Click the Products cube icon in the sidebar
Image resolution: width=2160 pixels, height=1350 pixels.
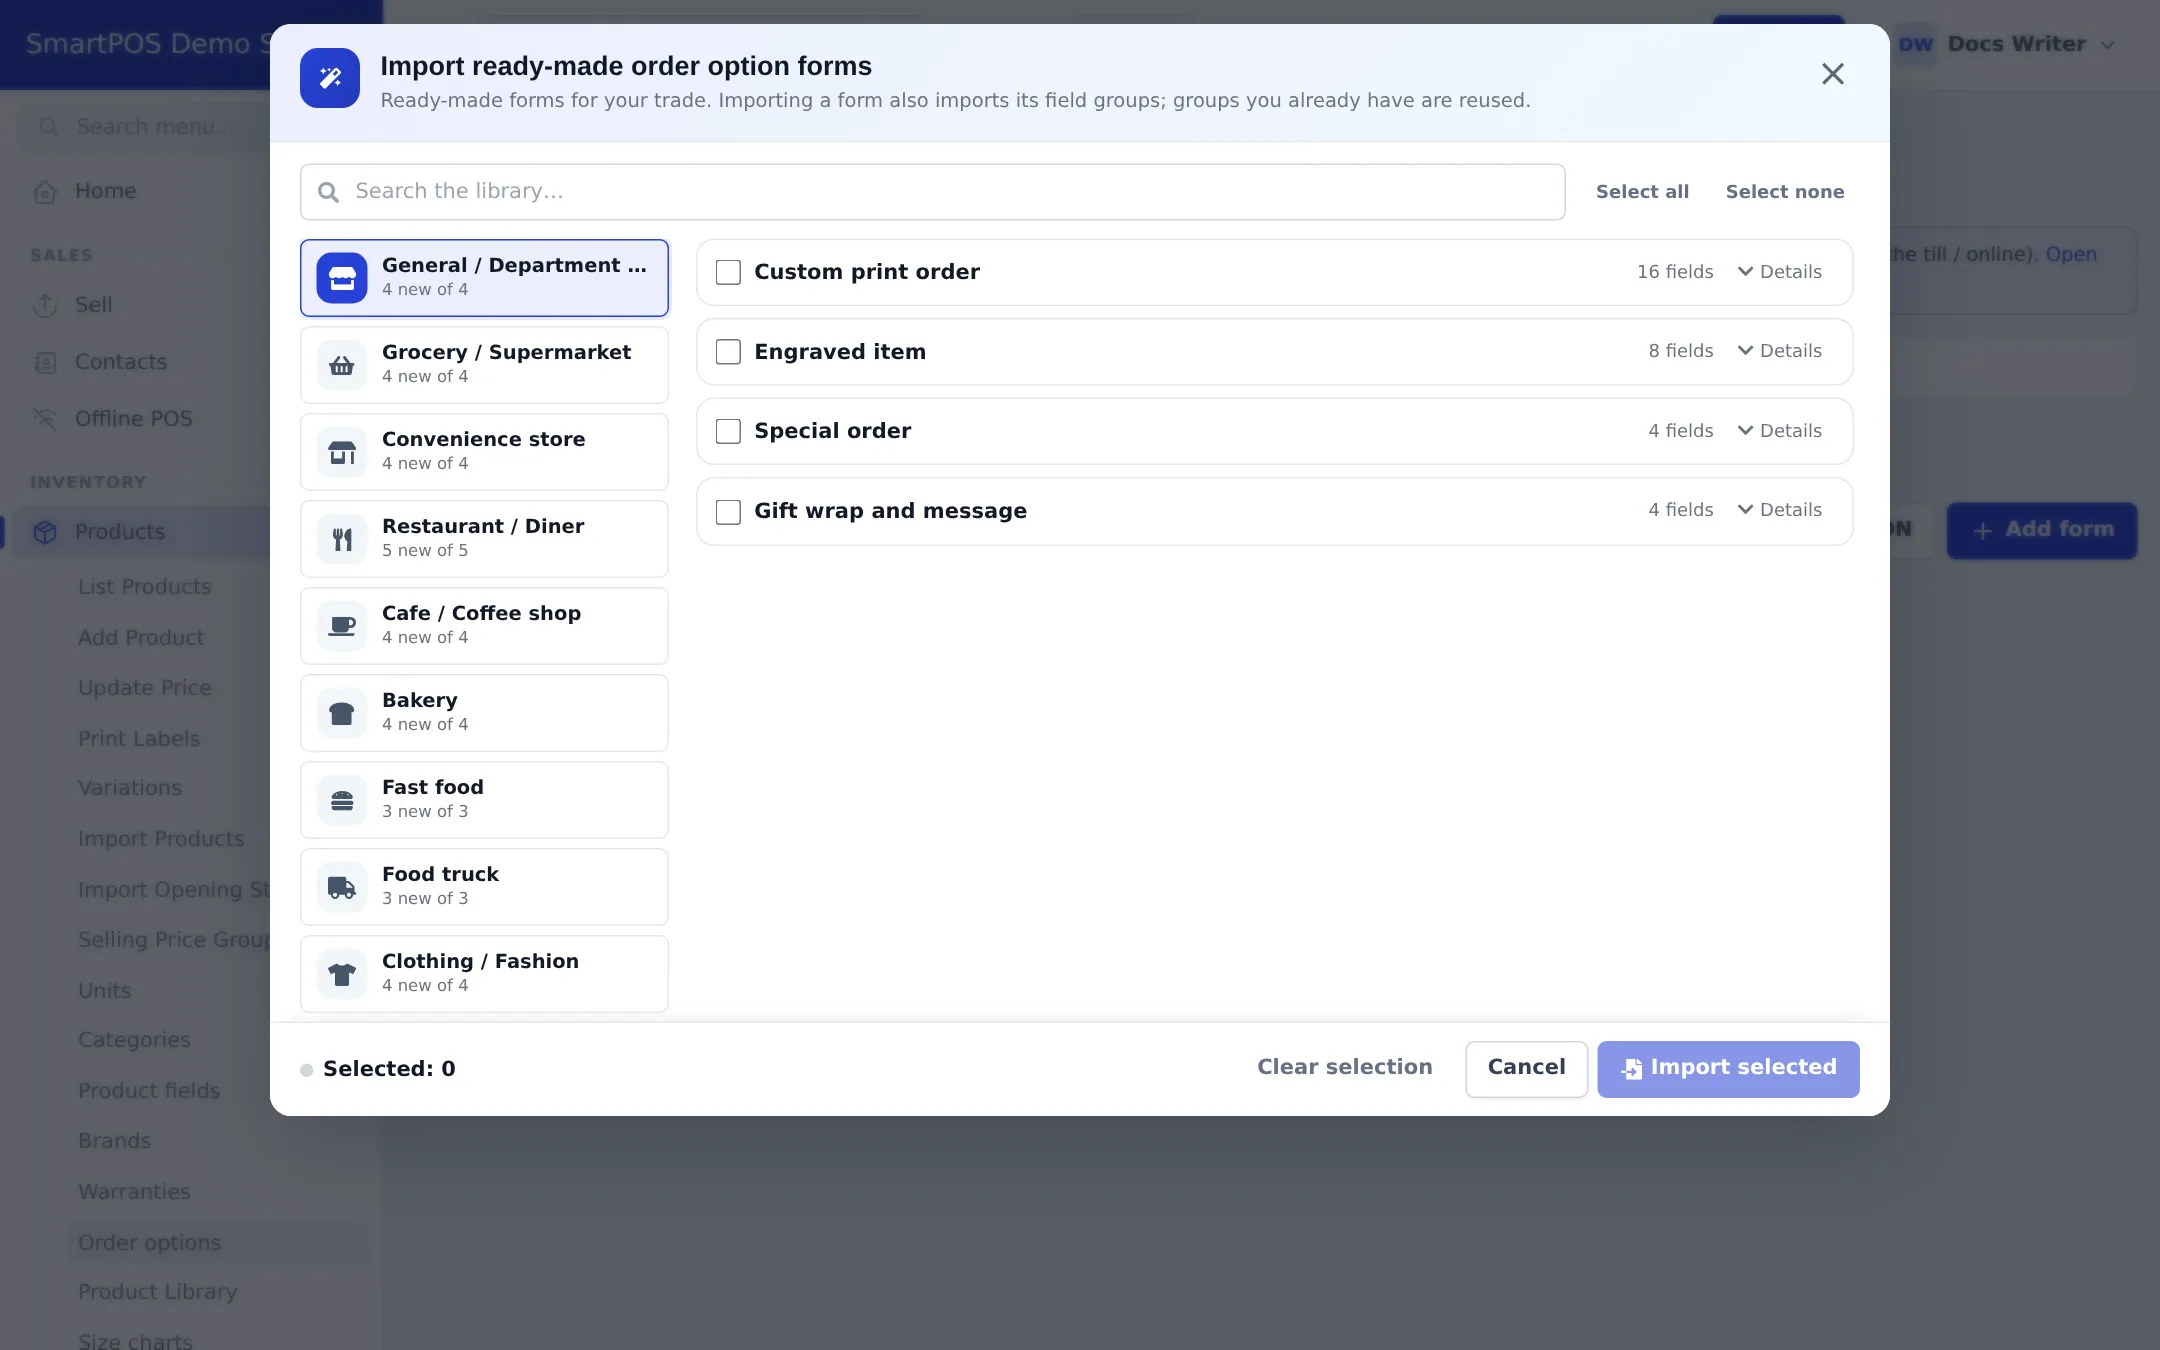click(x=45, y=532)
